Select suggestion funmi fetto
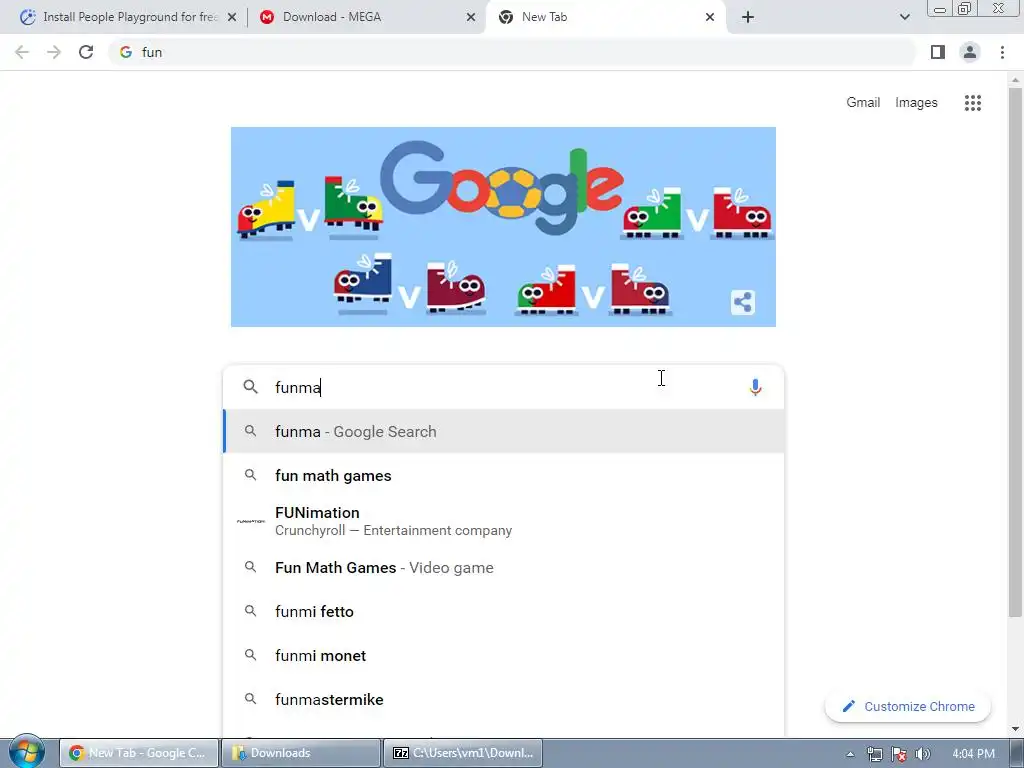Screen dimensions: 1024x768 pos(504,611)
